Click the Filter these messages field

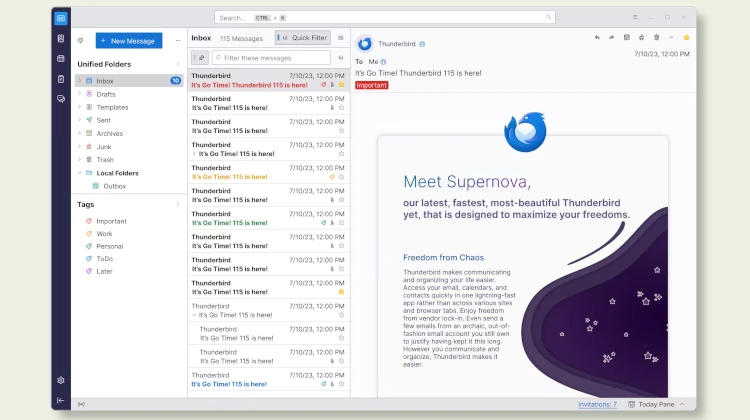271,58
